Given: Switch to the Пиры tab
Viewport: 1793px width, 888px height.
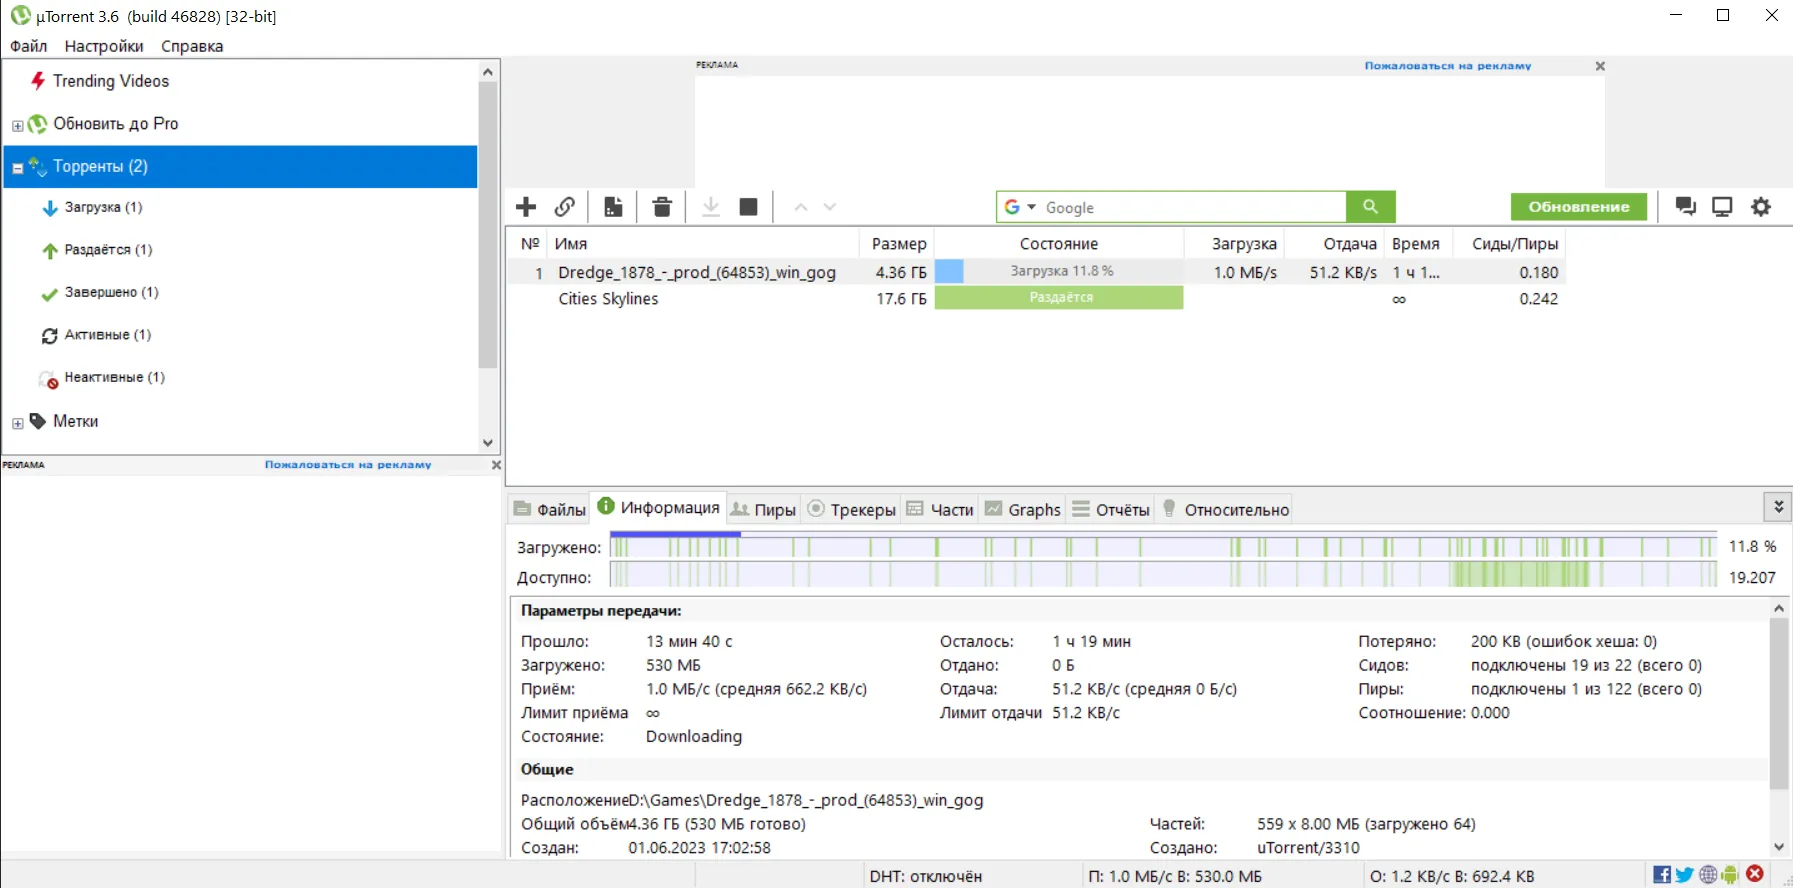Looking at the screenshot, I should (x=763, y=509).
